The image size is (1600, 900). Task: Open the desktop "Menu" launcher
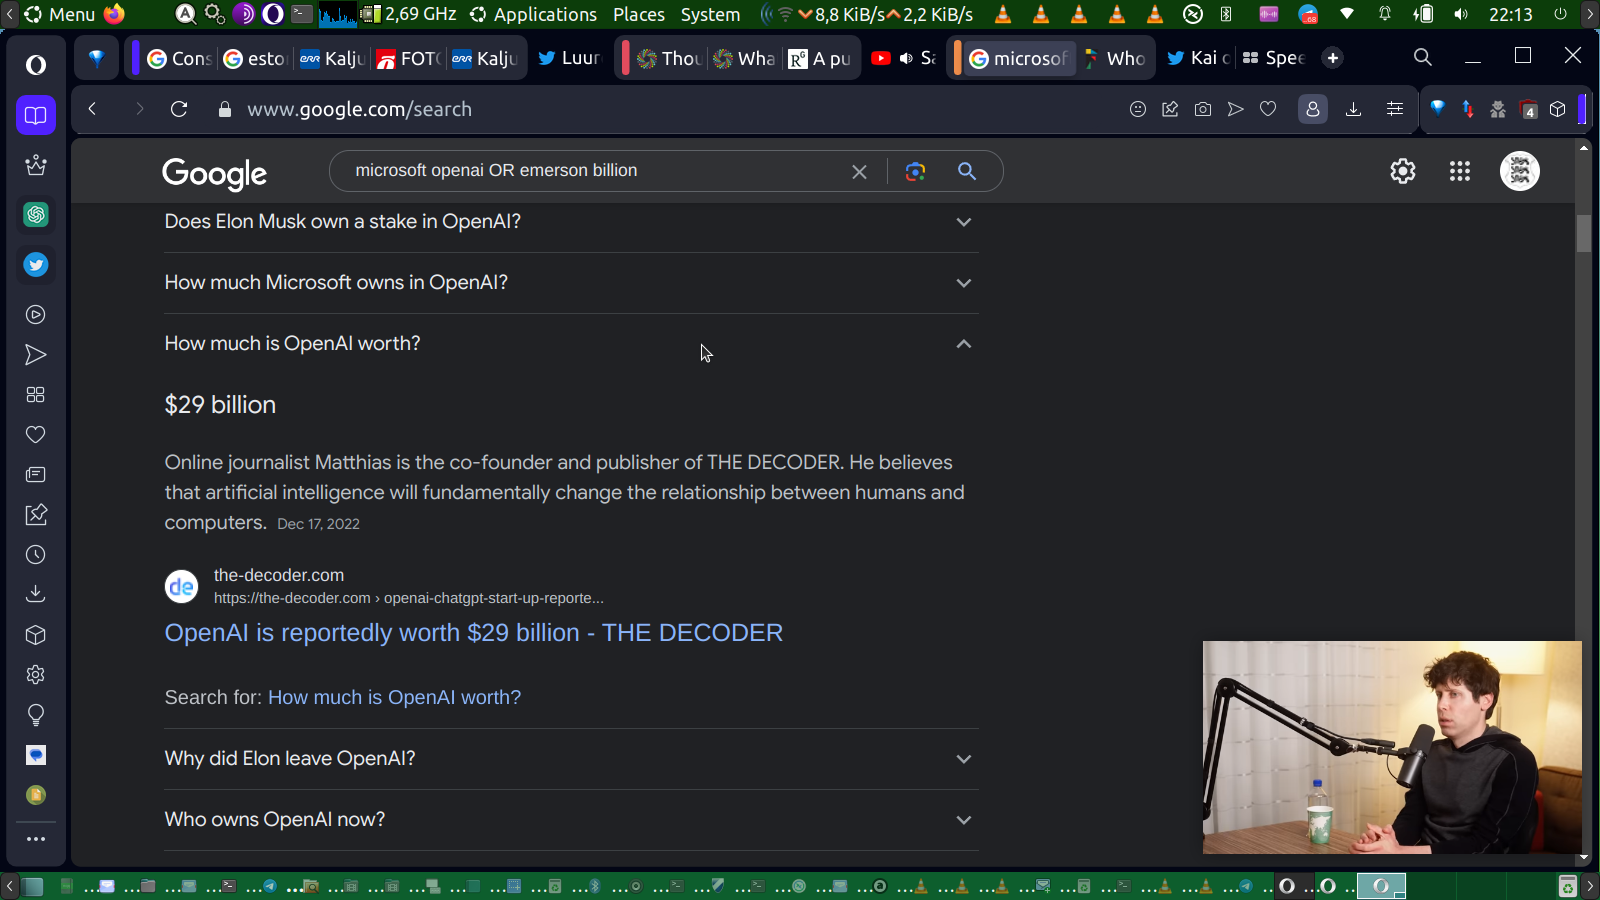point(61,14)
